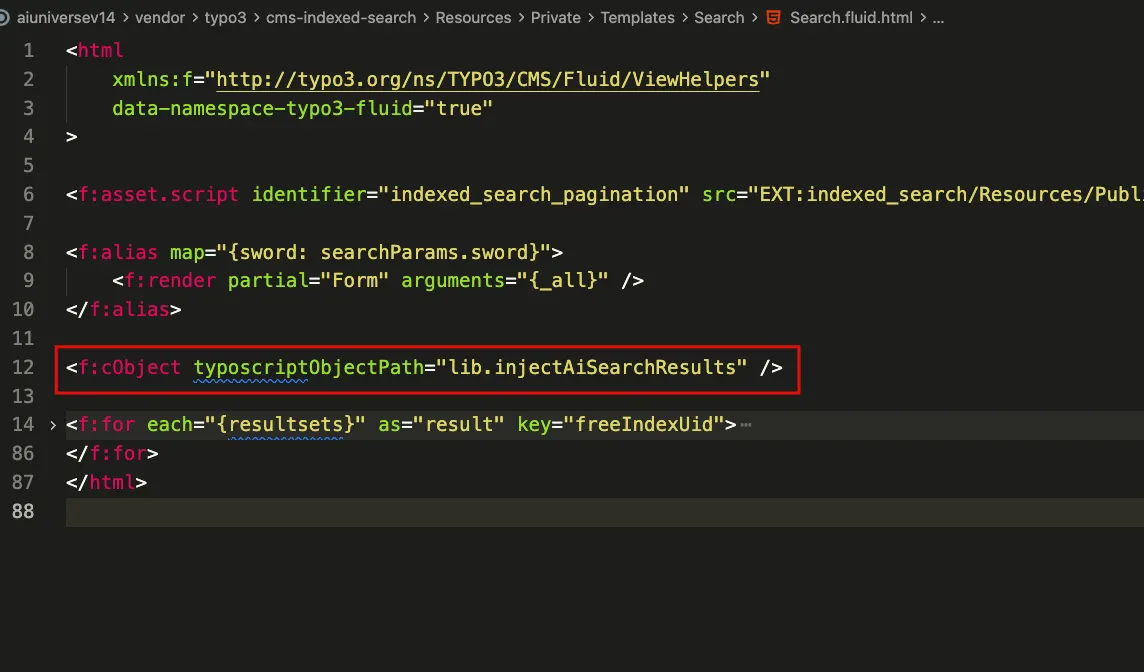The height and width of the screenshot is (672, 1144).
Task: Select Search.fluid.html in the breadcrumb
Action: (851, 18)
